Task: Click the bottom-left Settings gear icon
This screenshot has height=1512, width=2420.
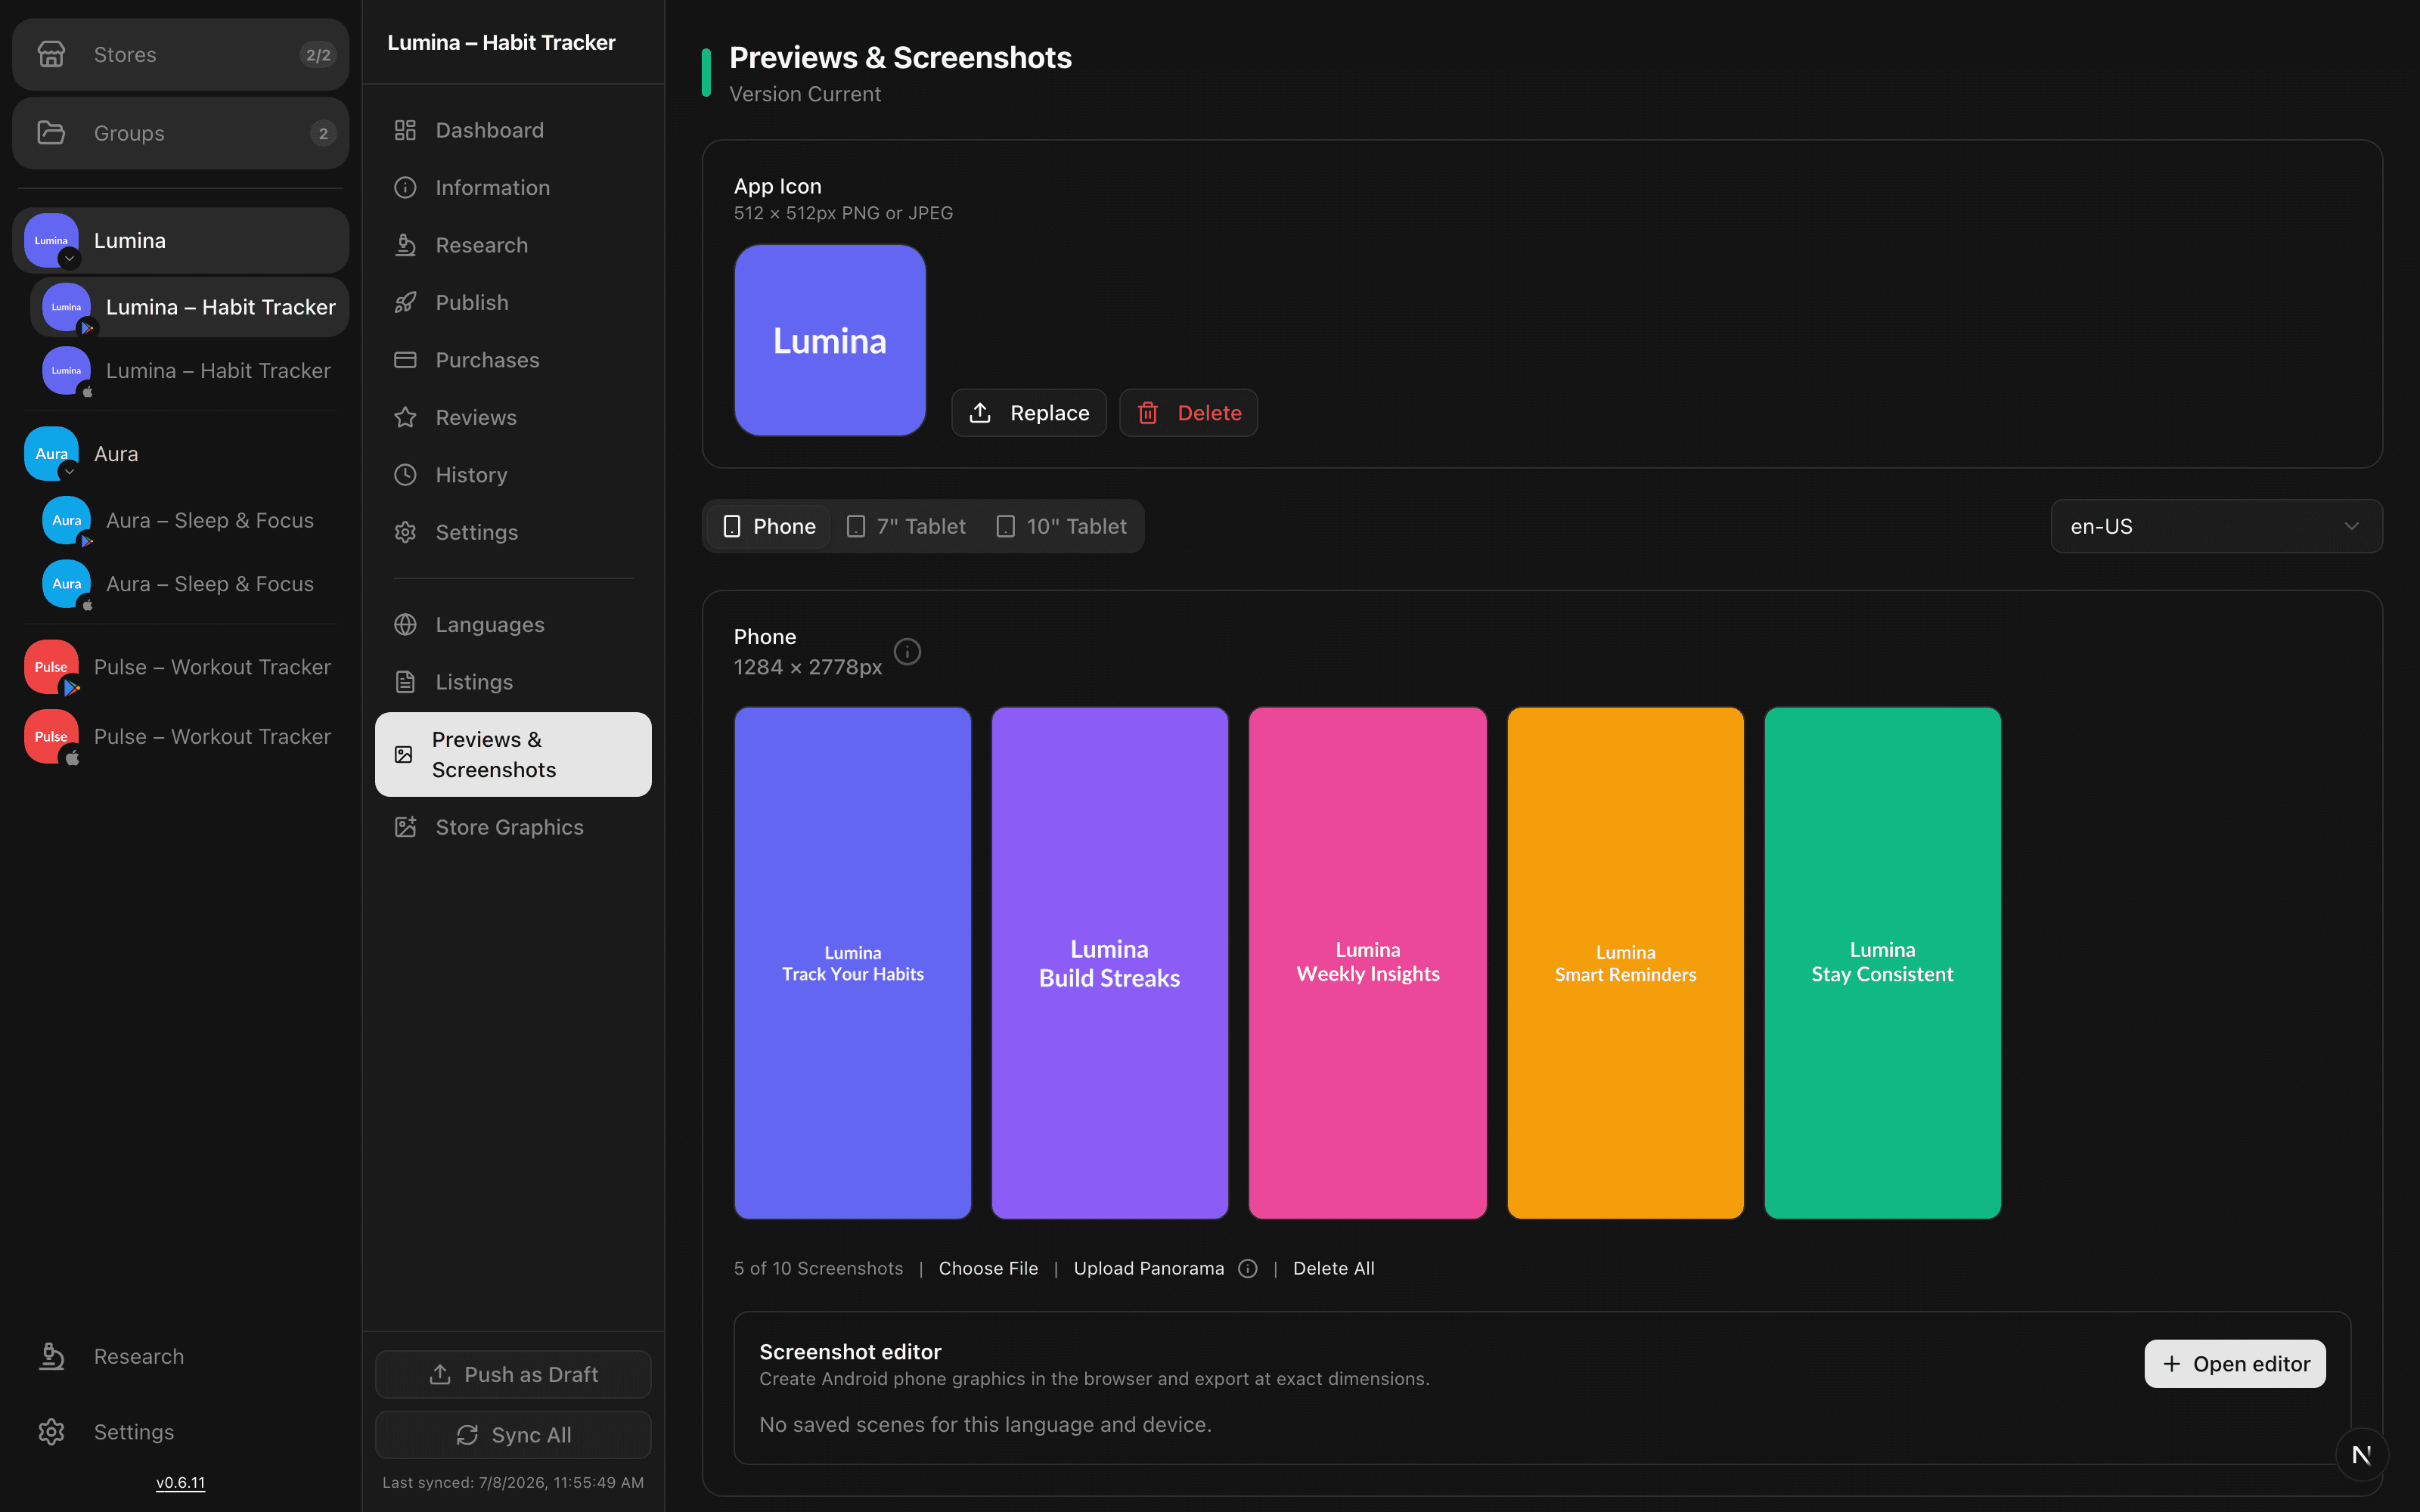Action: [51, 1432]
